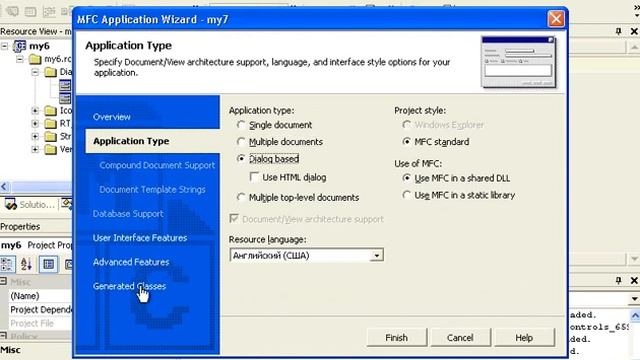640x360 pixels.
Task: Close the MFC Application Wizard dialog
Action: [x=556, y=19]
